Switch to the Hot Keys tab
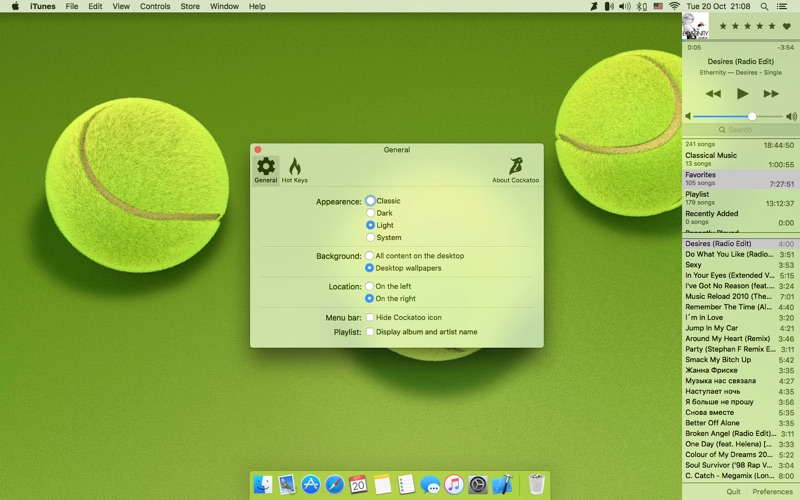 (x=294, y=170)
